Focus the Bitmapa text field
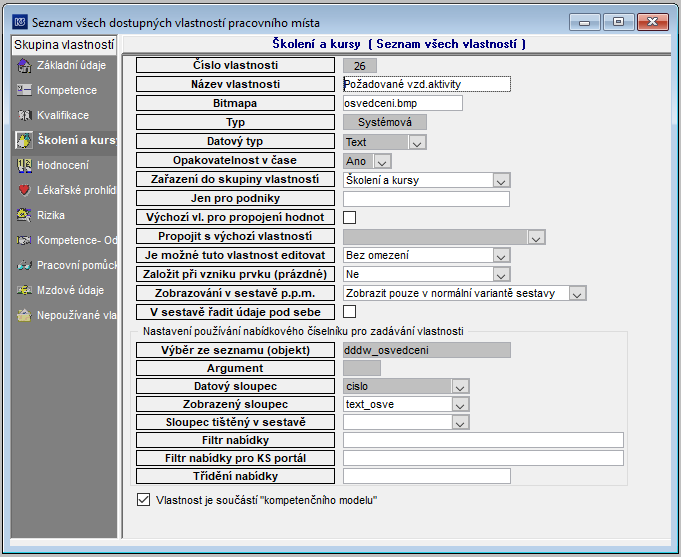The width and height of the screenshot is (681, 557). (403, 103)
